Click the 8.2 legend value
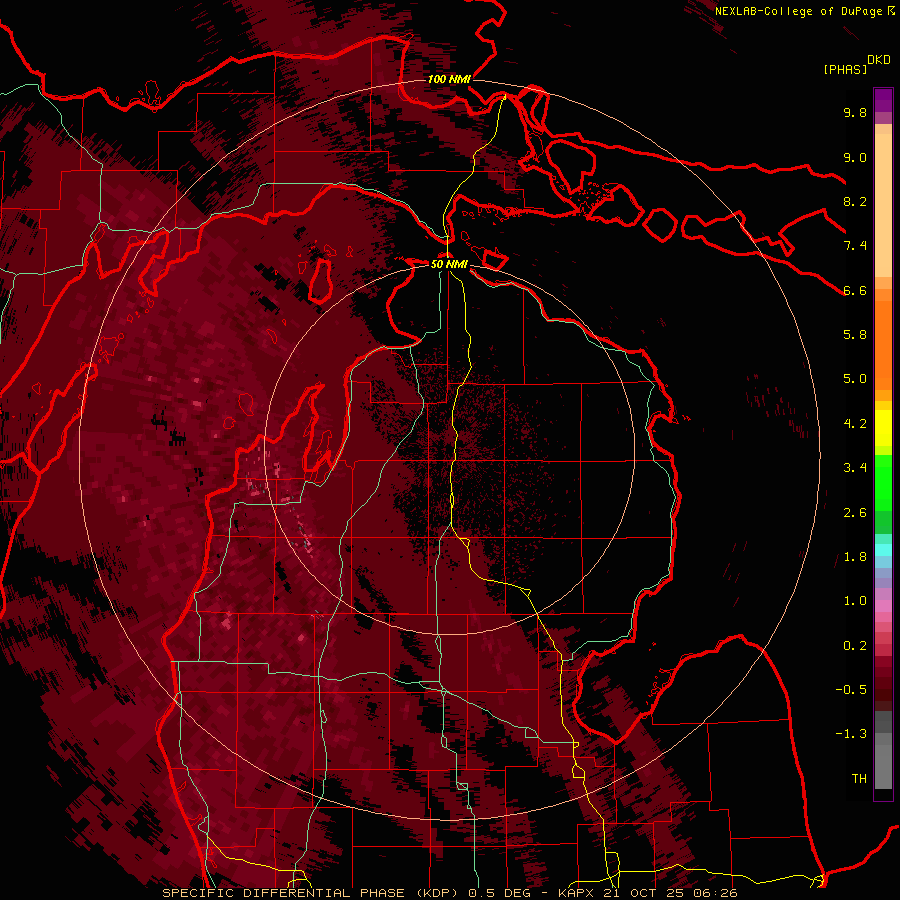This screenshot has width=900, height=900. coord(855,201)
